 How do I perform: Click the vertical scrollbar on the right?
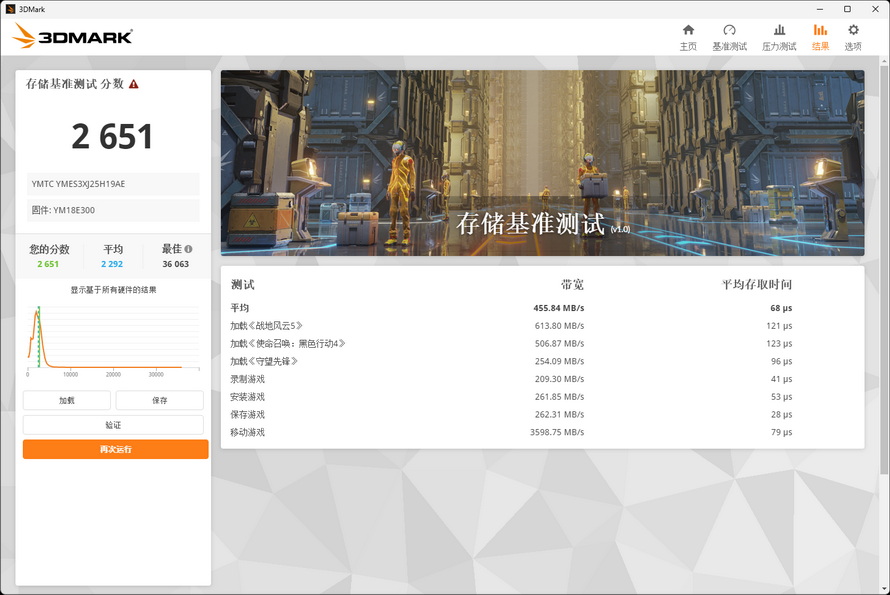884,270
